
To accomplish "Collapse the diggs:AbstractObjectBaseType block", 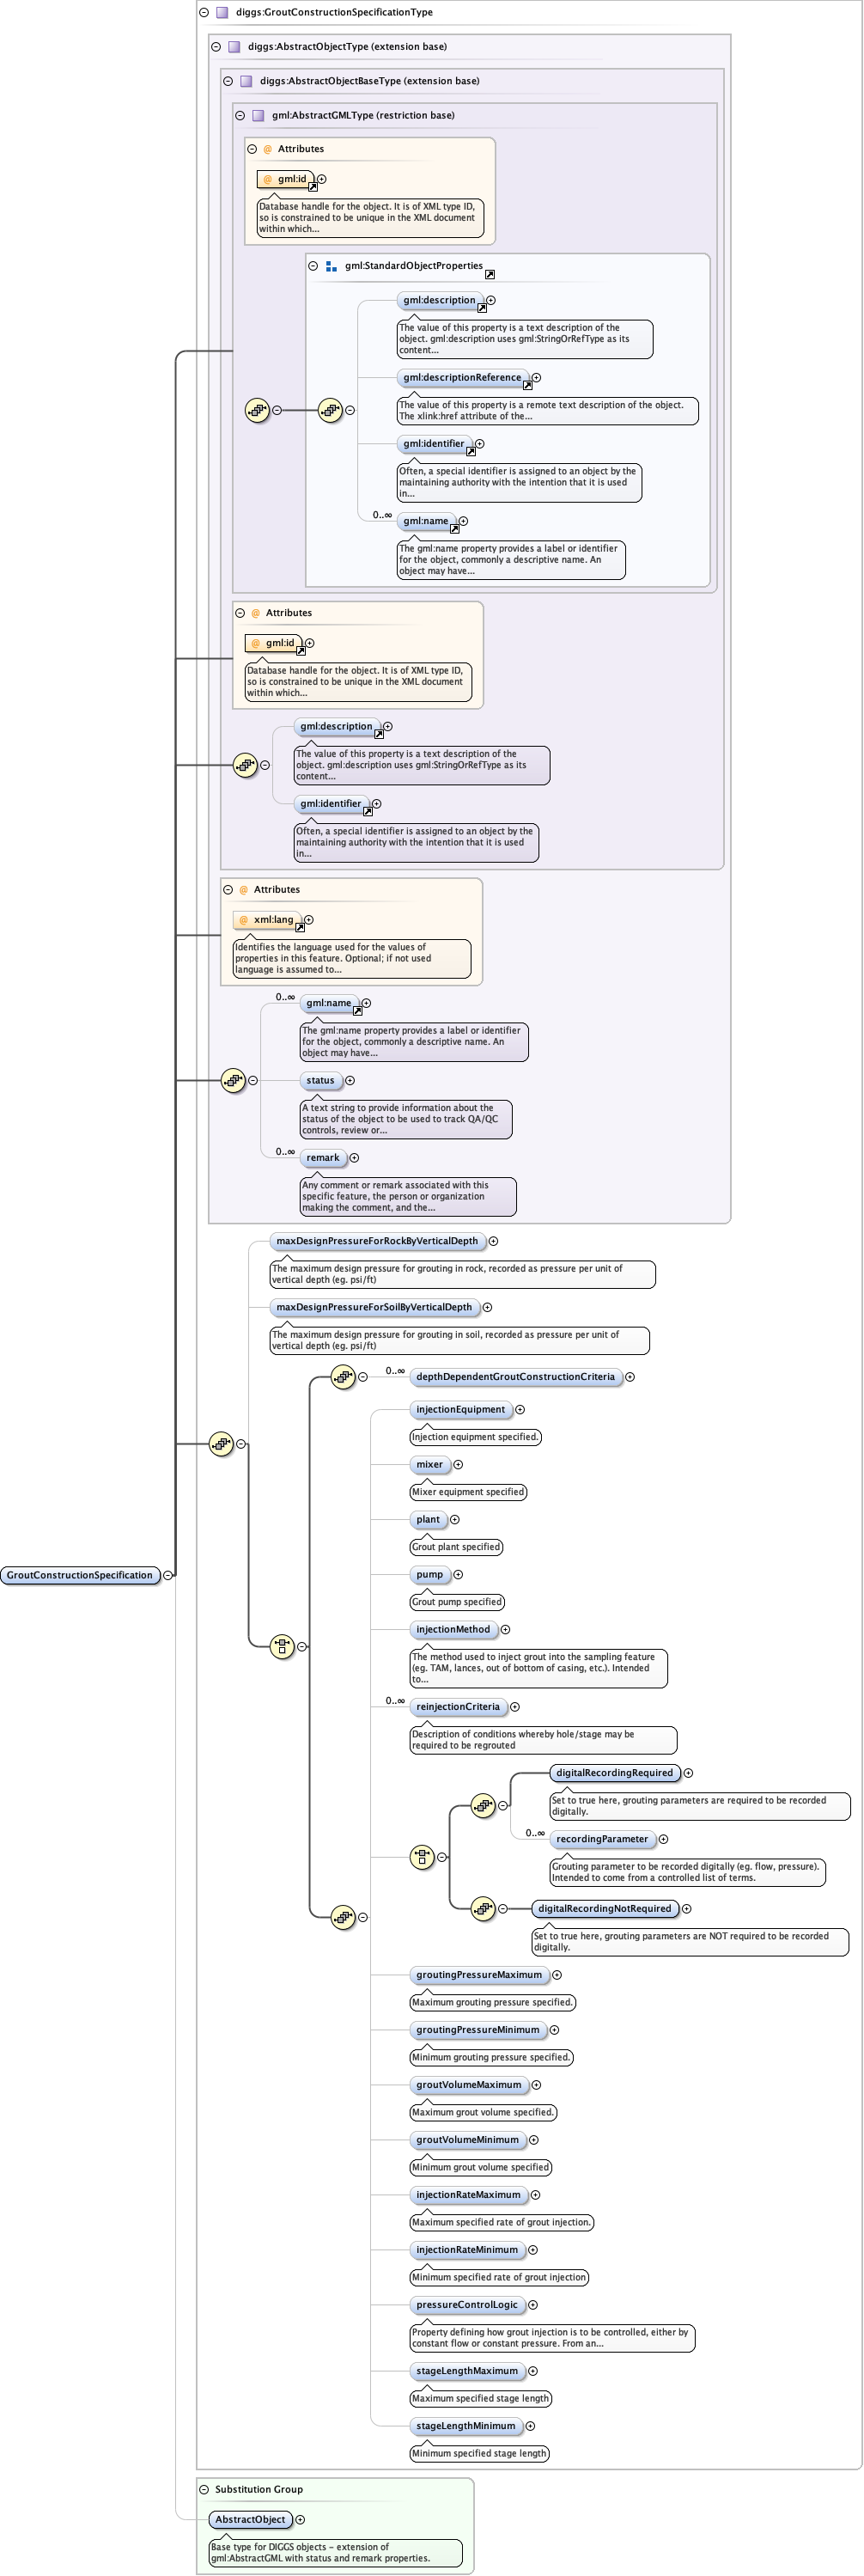I will (x=228, y=81).
